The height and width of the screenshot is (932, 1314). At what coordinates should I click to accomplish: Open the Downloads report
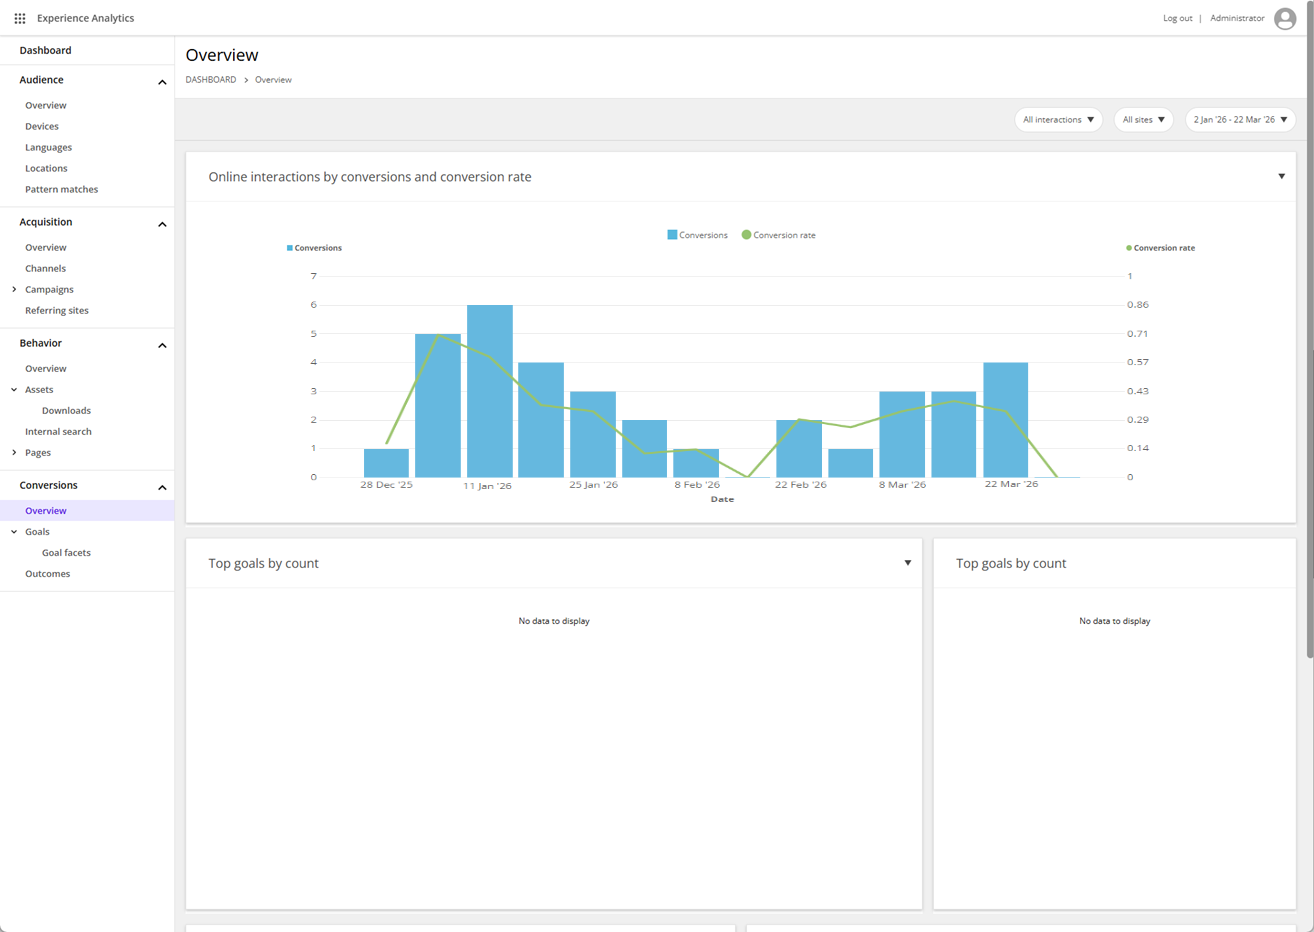pyautogui.click(x=66, y=410)
